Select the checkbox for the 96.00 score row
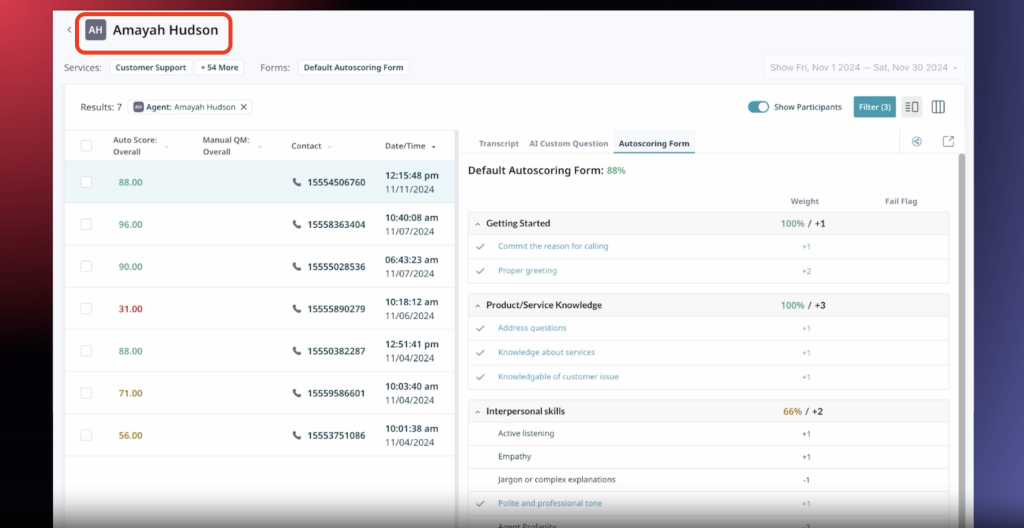The image size is (1024, 528). 86,225
